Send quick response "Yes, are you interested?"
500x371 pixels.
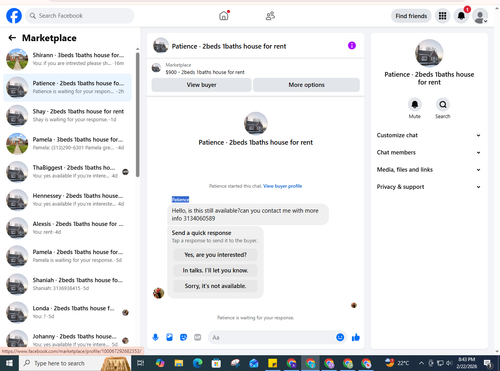pyautogui.click(x=215, y=255)
